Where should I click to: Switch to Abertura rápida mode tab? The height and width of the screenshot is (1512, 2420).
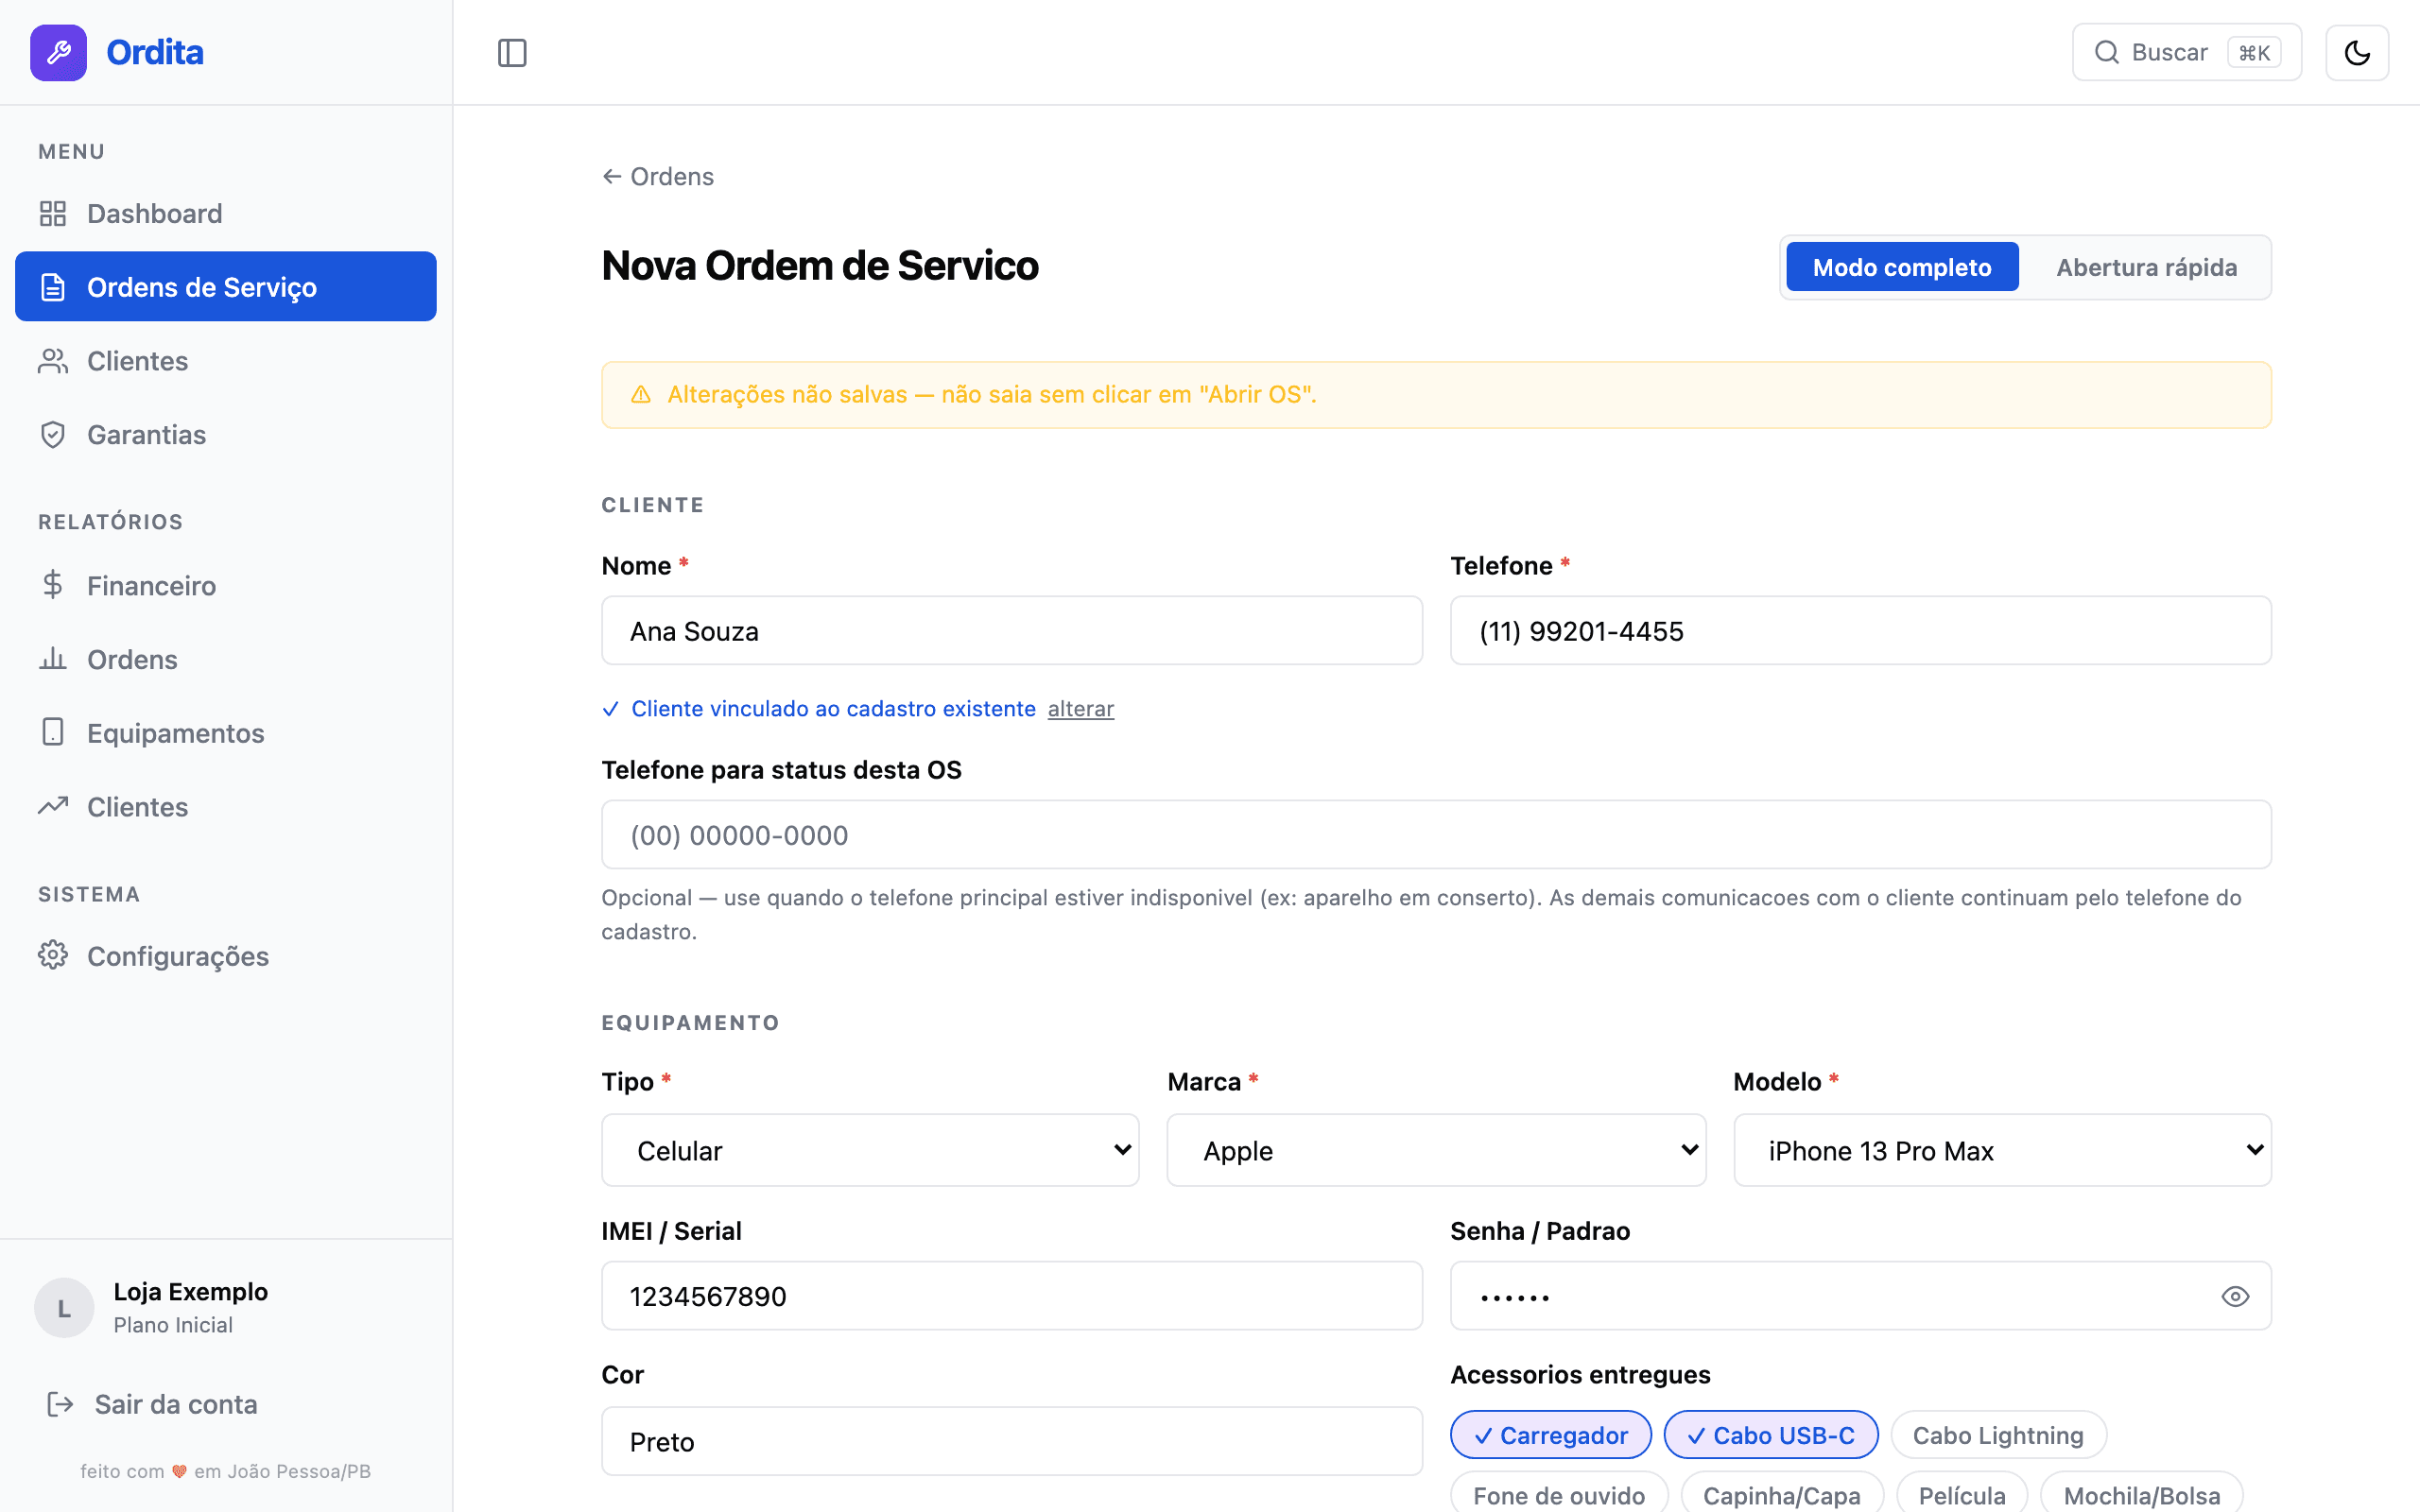pyautogui.click(x=2146, y=267)
